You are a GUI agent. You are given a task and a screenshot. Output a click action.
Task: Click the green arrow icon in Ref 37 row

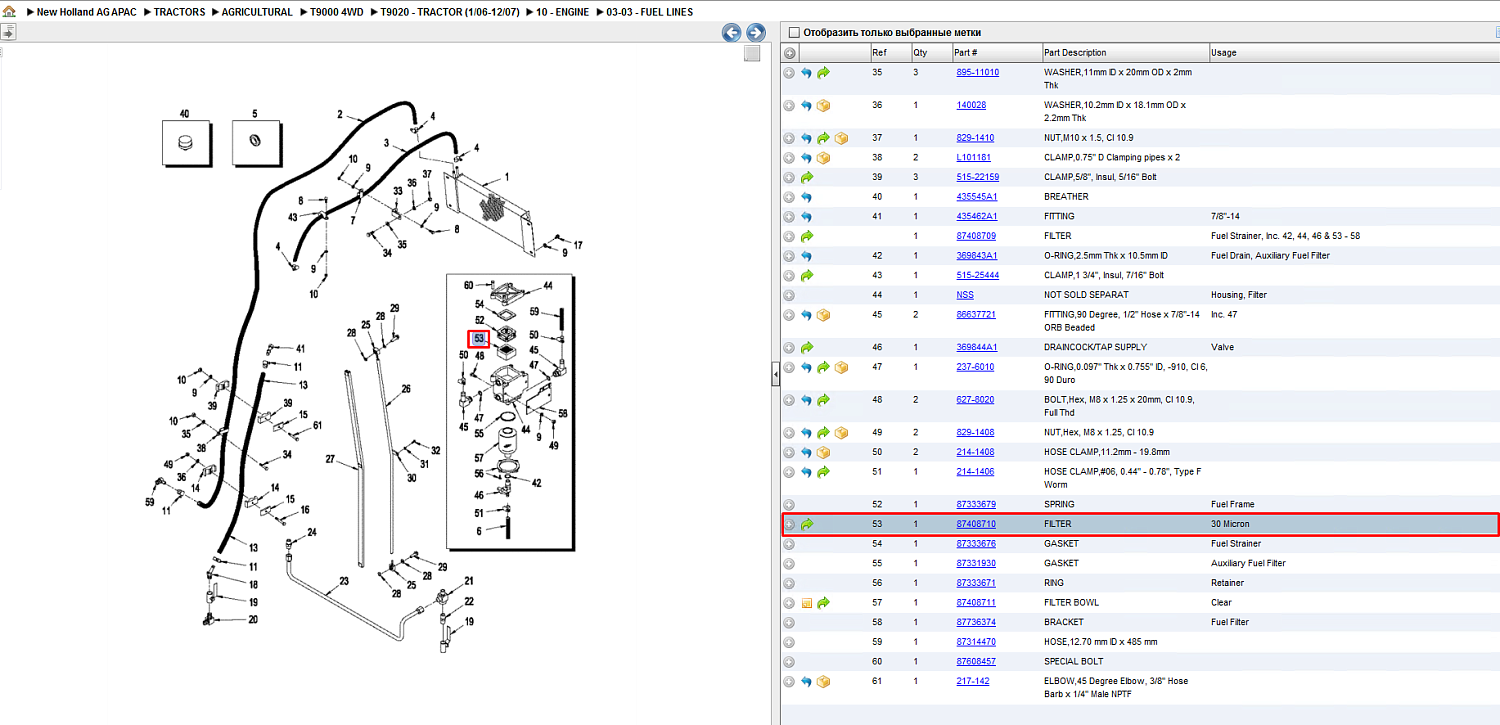click(823, 138)
